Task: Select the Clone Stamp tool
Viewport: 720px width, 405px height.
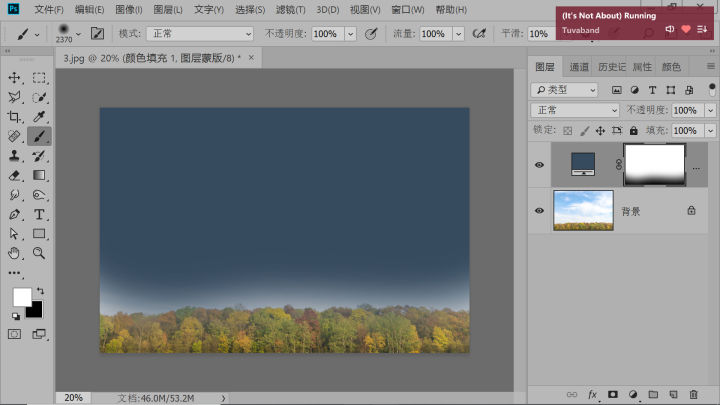Action: (15, 156)
